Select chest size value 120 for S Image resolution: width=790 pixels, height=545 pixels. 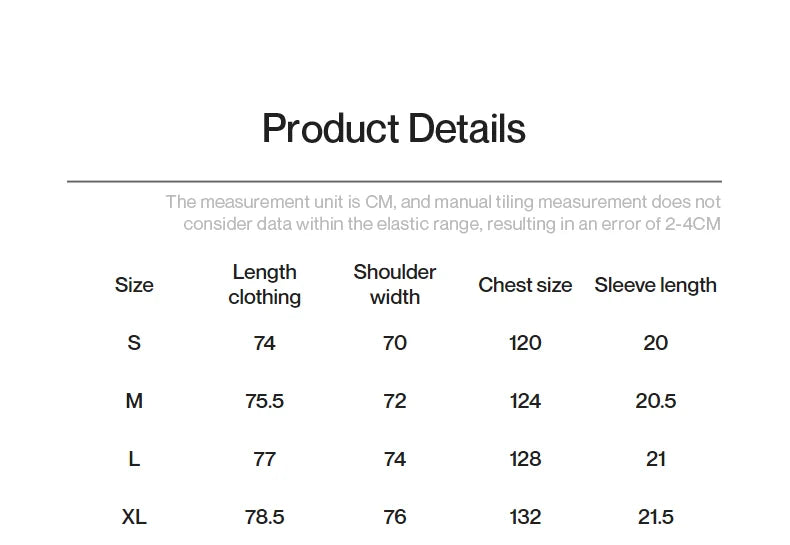coord(525,343)
